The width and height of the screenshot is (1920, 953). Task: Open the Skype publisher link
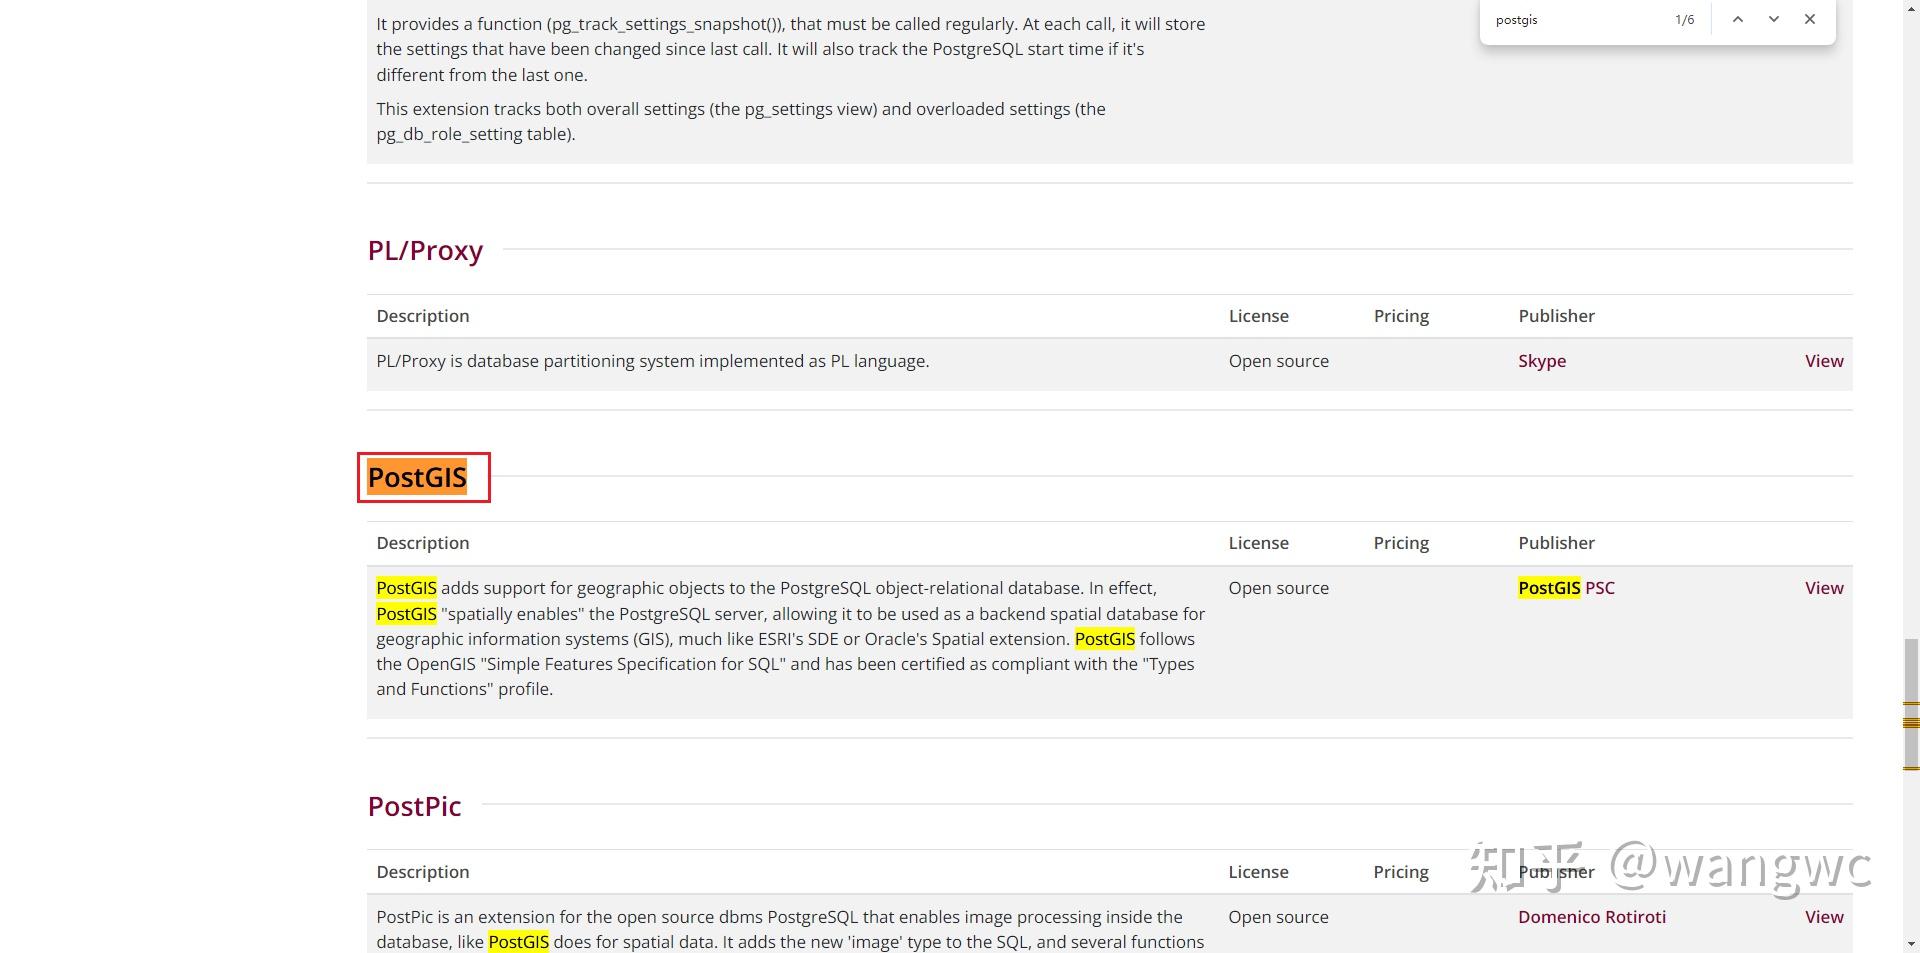point(1542,361)
